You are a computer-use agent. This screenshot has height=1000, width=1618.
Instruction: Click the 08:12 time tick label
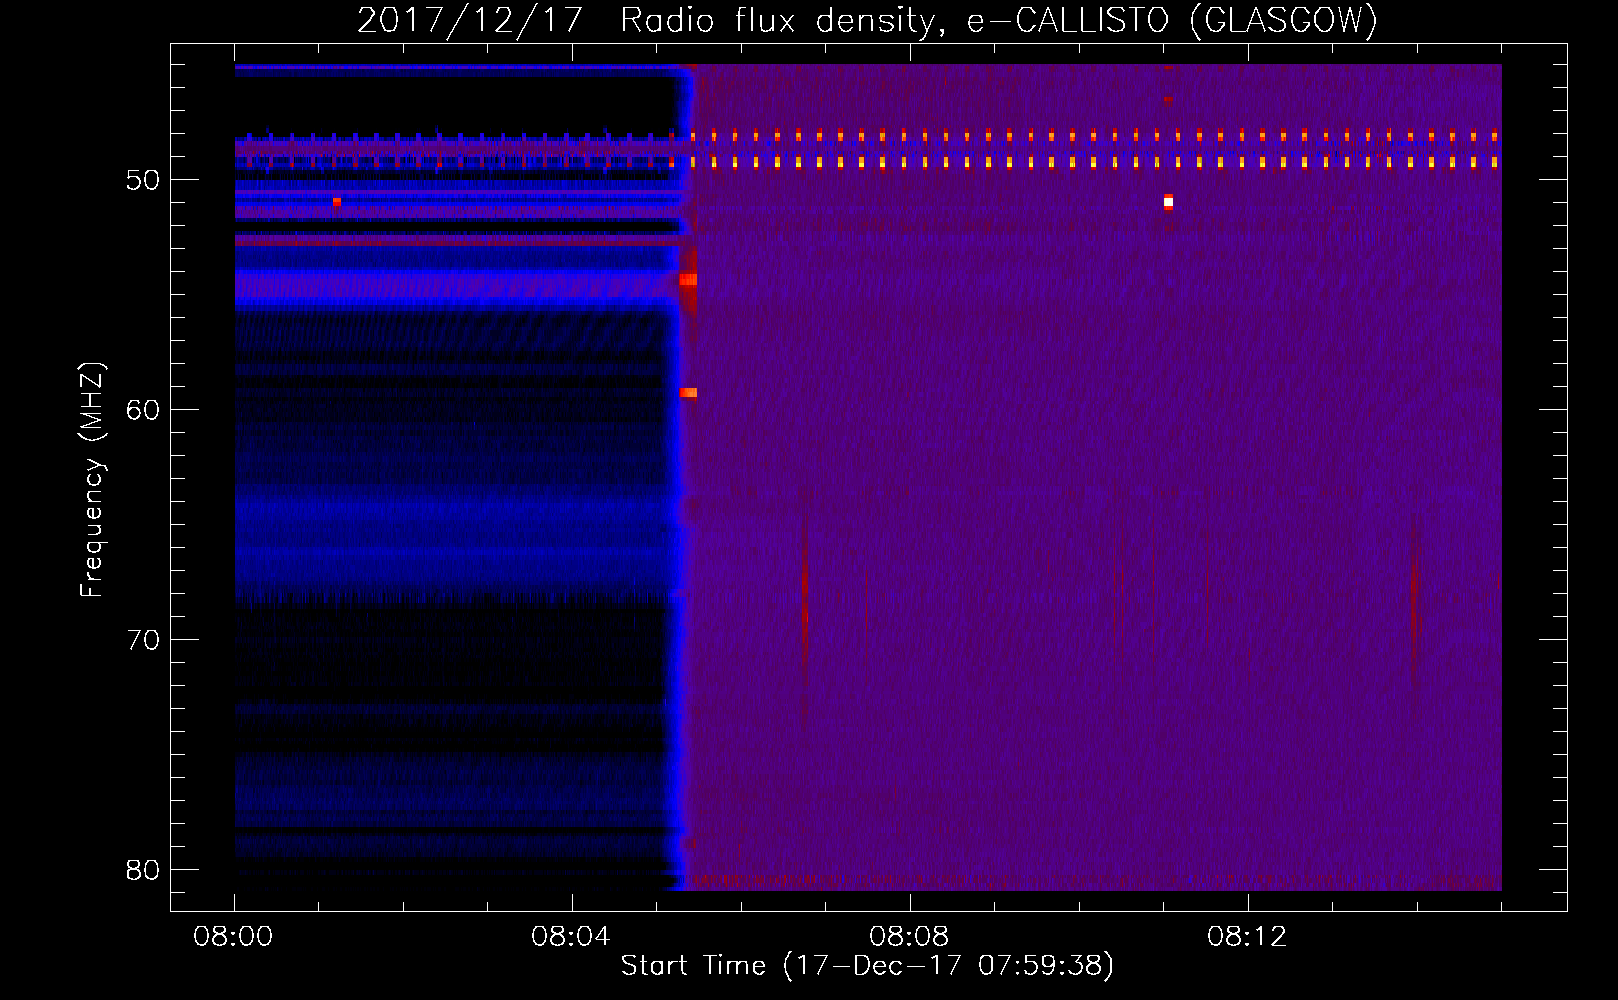click(x=1247, y=937)
